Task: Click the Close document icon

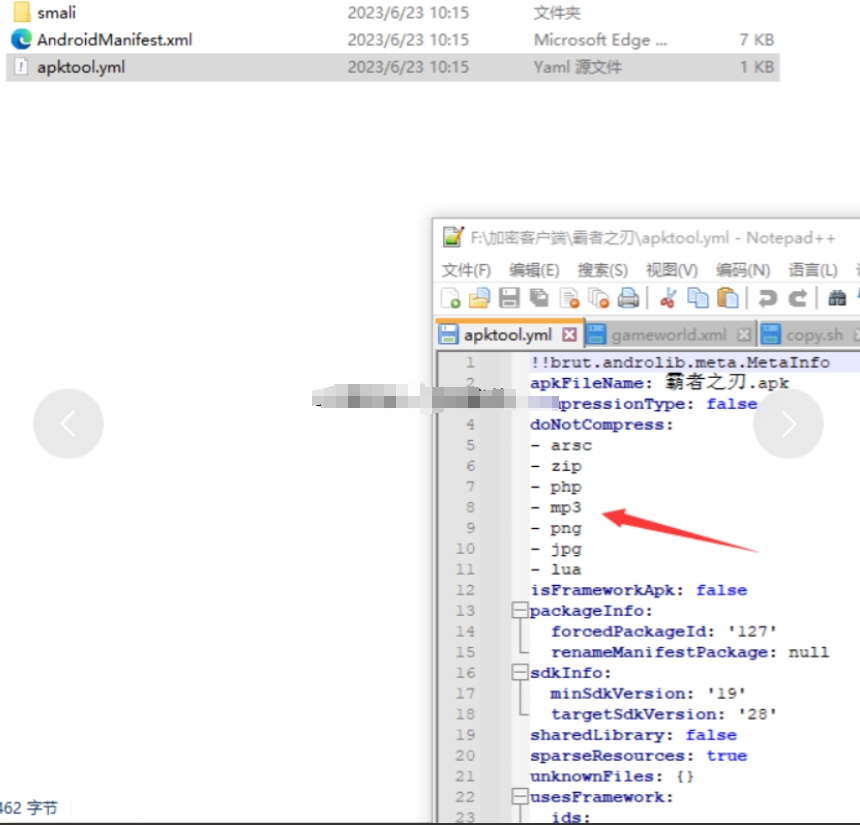Action: pyautogui.click(x=569, y=298)
